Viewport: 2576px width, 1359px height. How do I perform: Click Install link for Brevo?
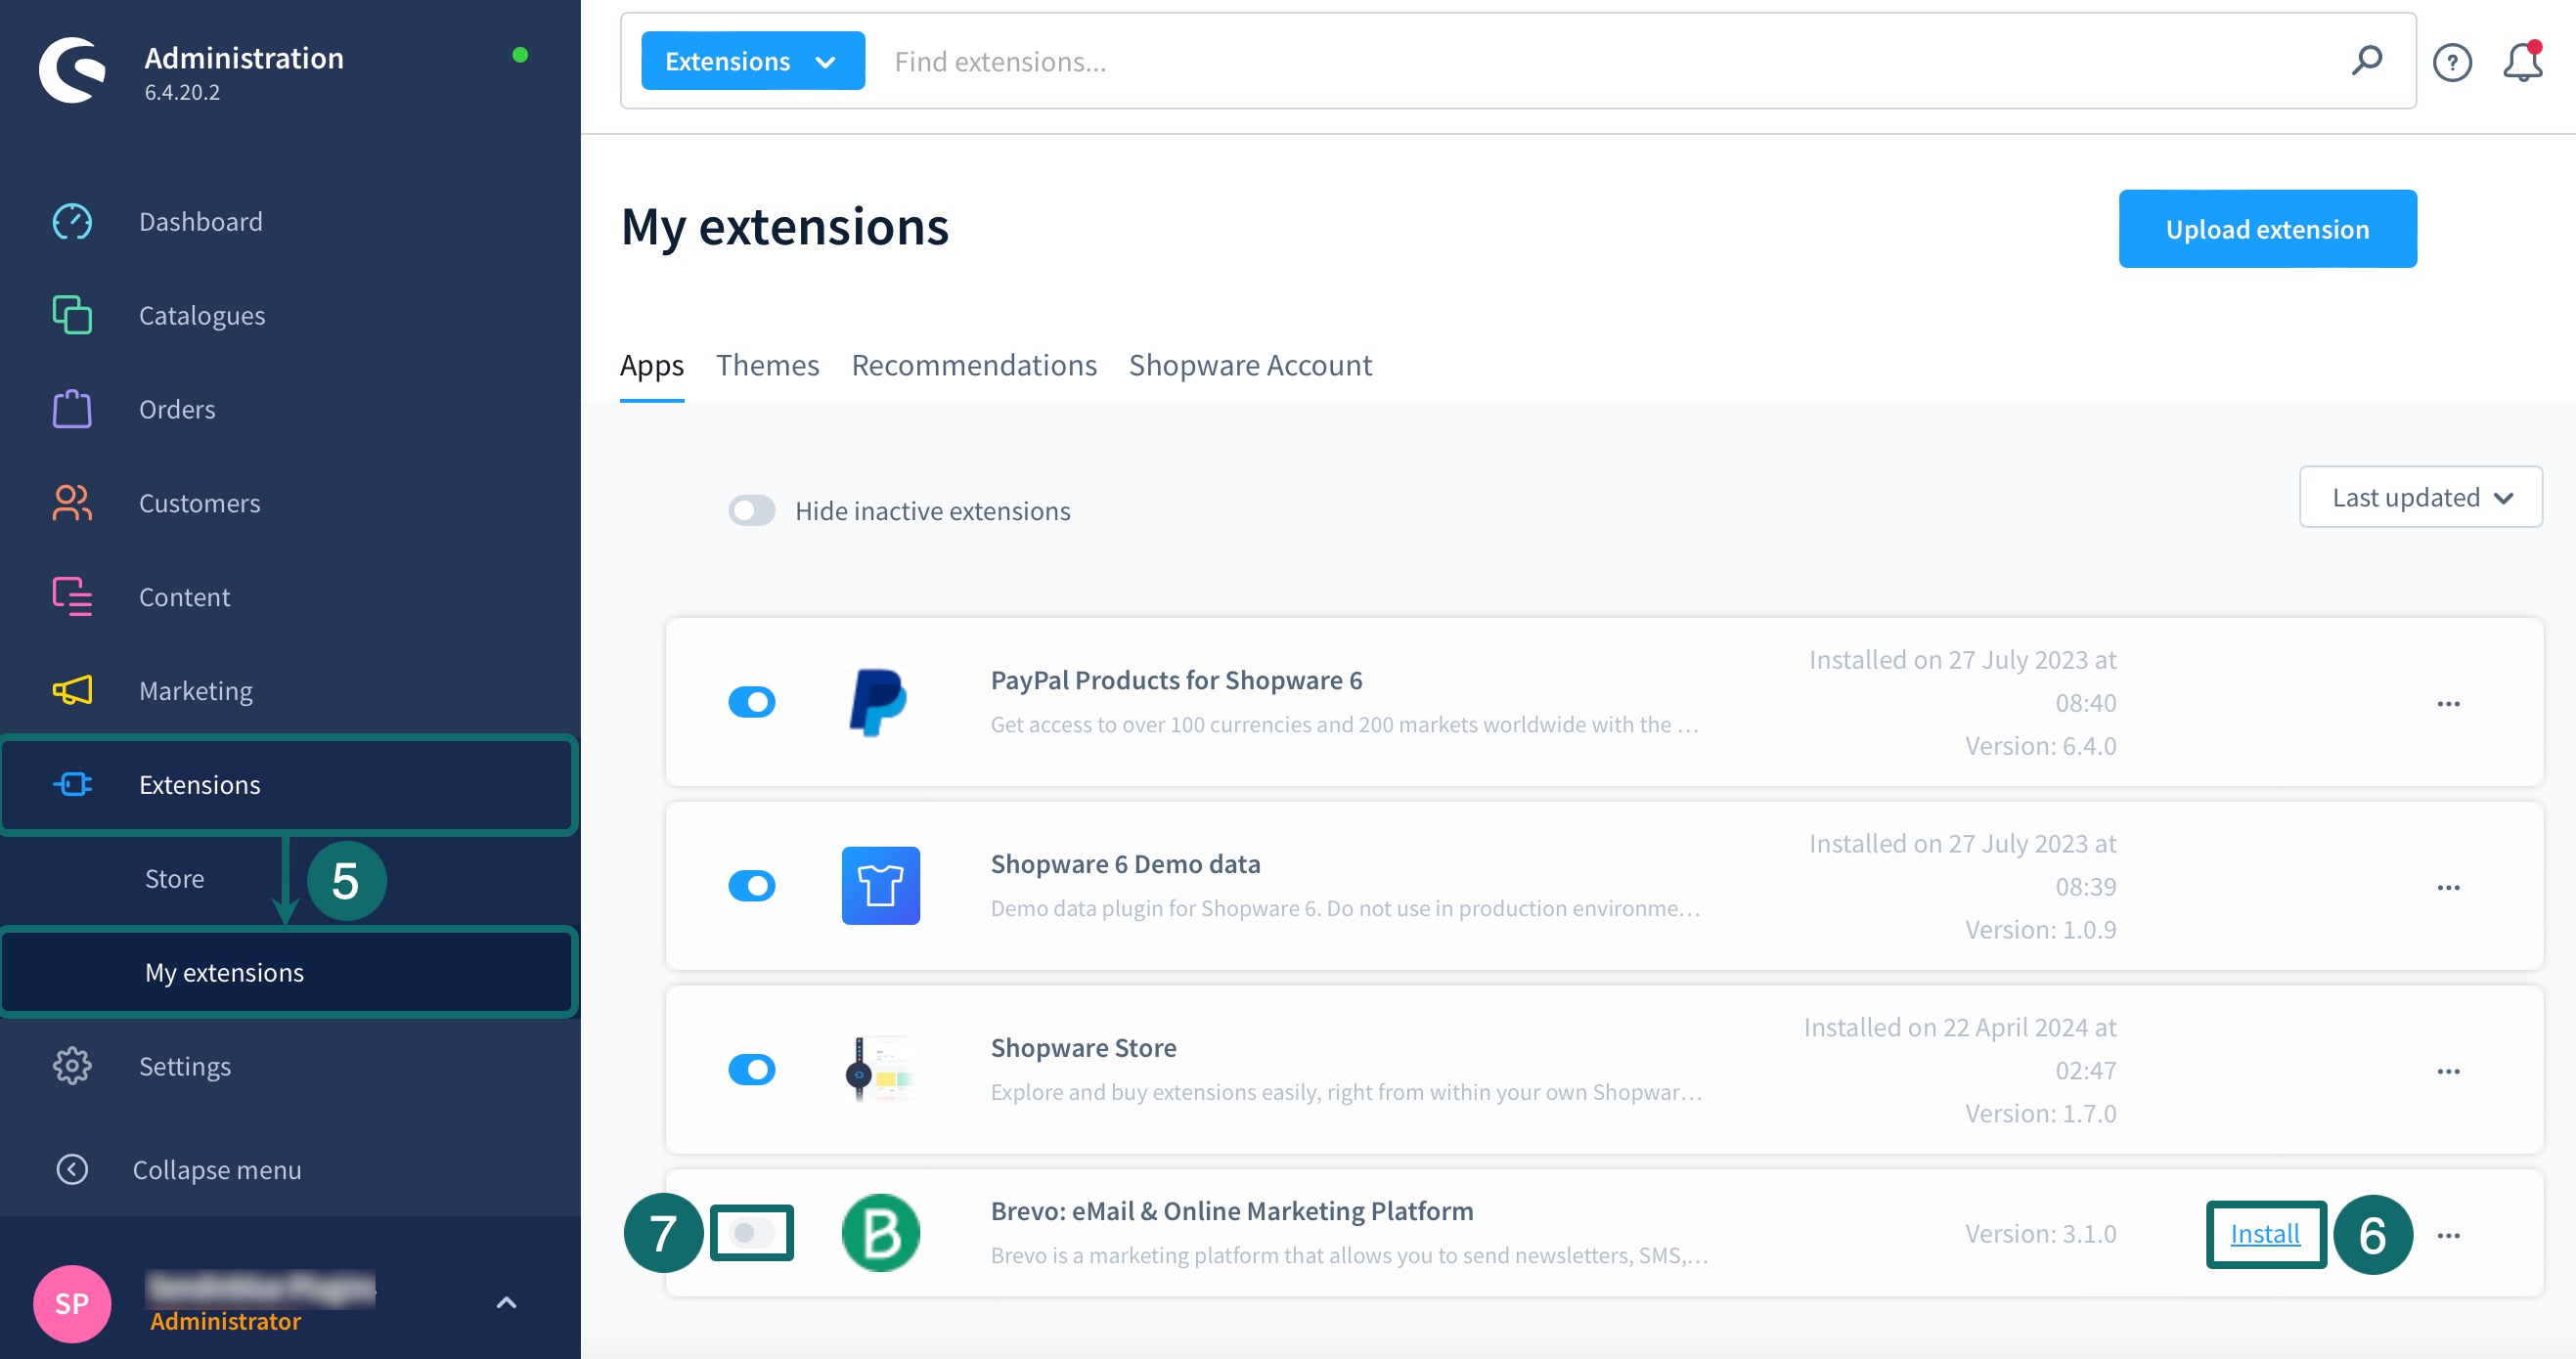pyautogui.click(x=2264, y=1234)
